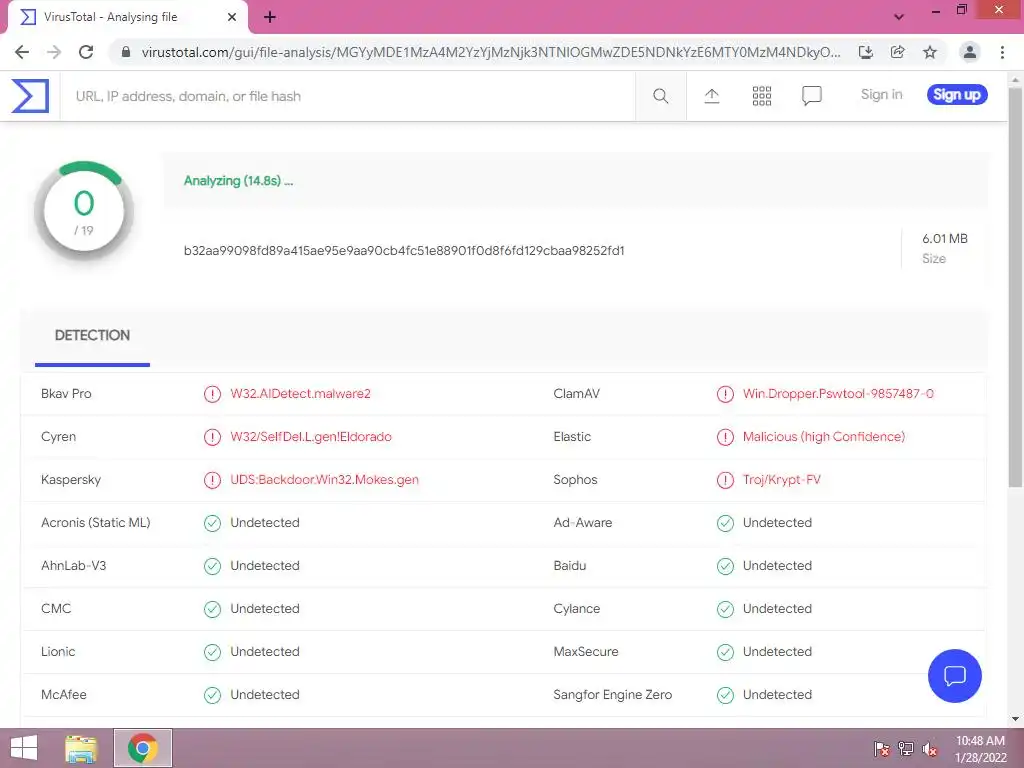Bookmark this page with star icon

pos(930,52)
